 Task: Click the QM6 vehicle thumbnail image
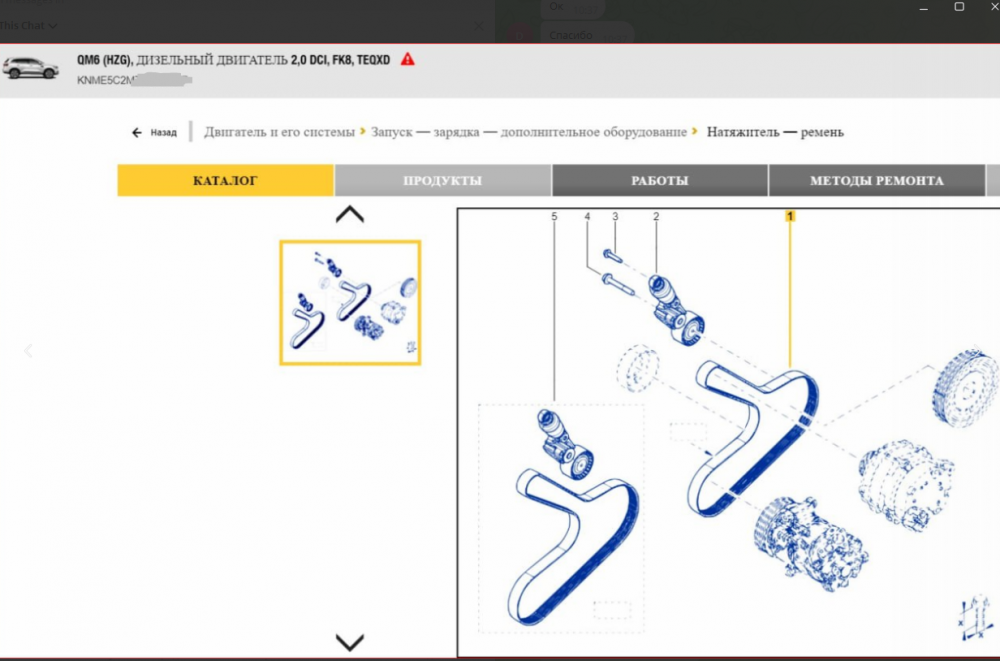pyautogui.click(x=31, y=68)
